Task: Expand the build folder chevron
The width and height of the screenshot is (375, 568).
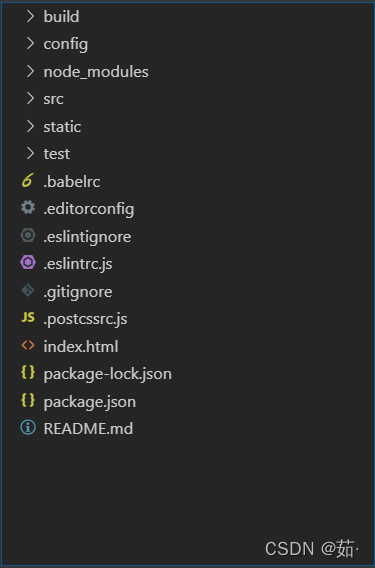Action: coord(30,16)
